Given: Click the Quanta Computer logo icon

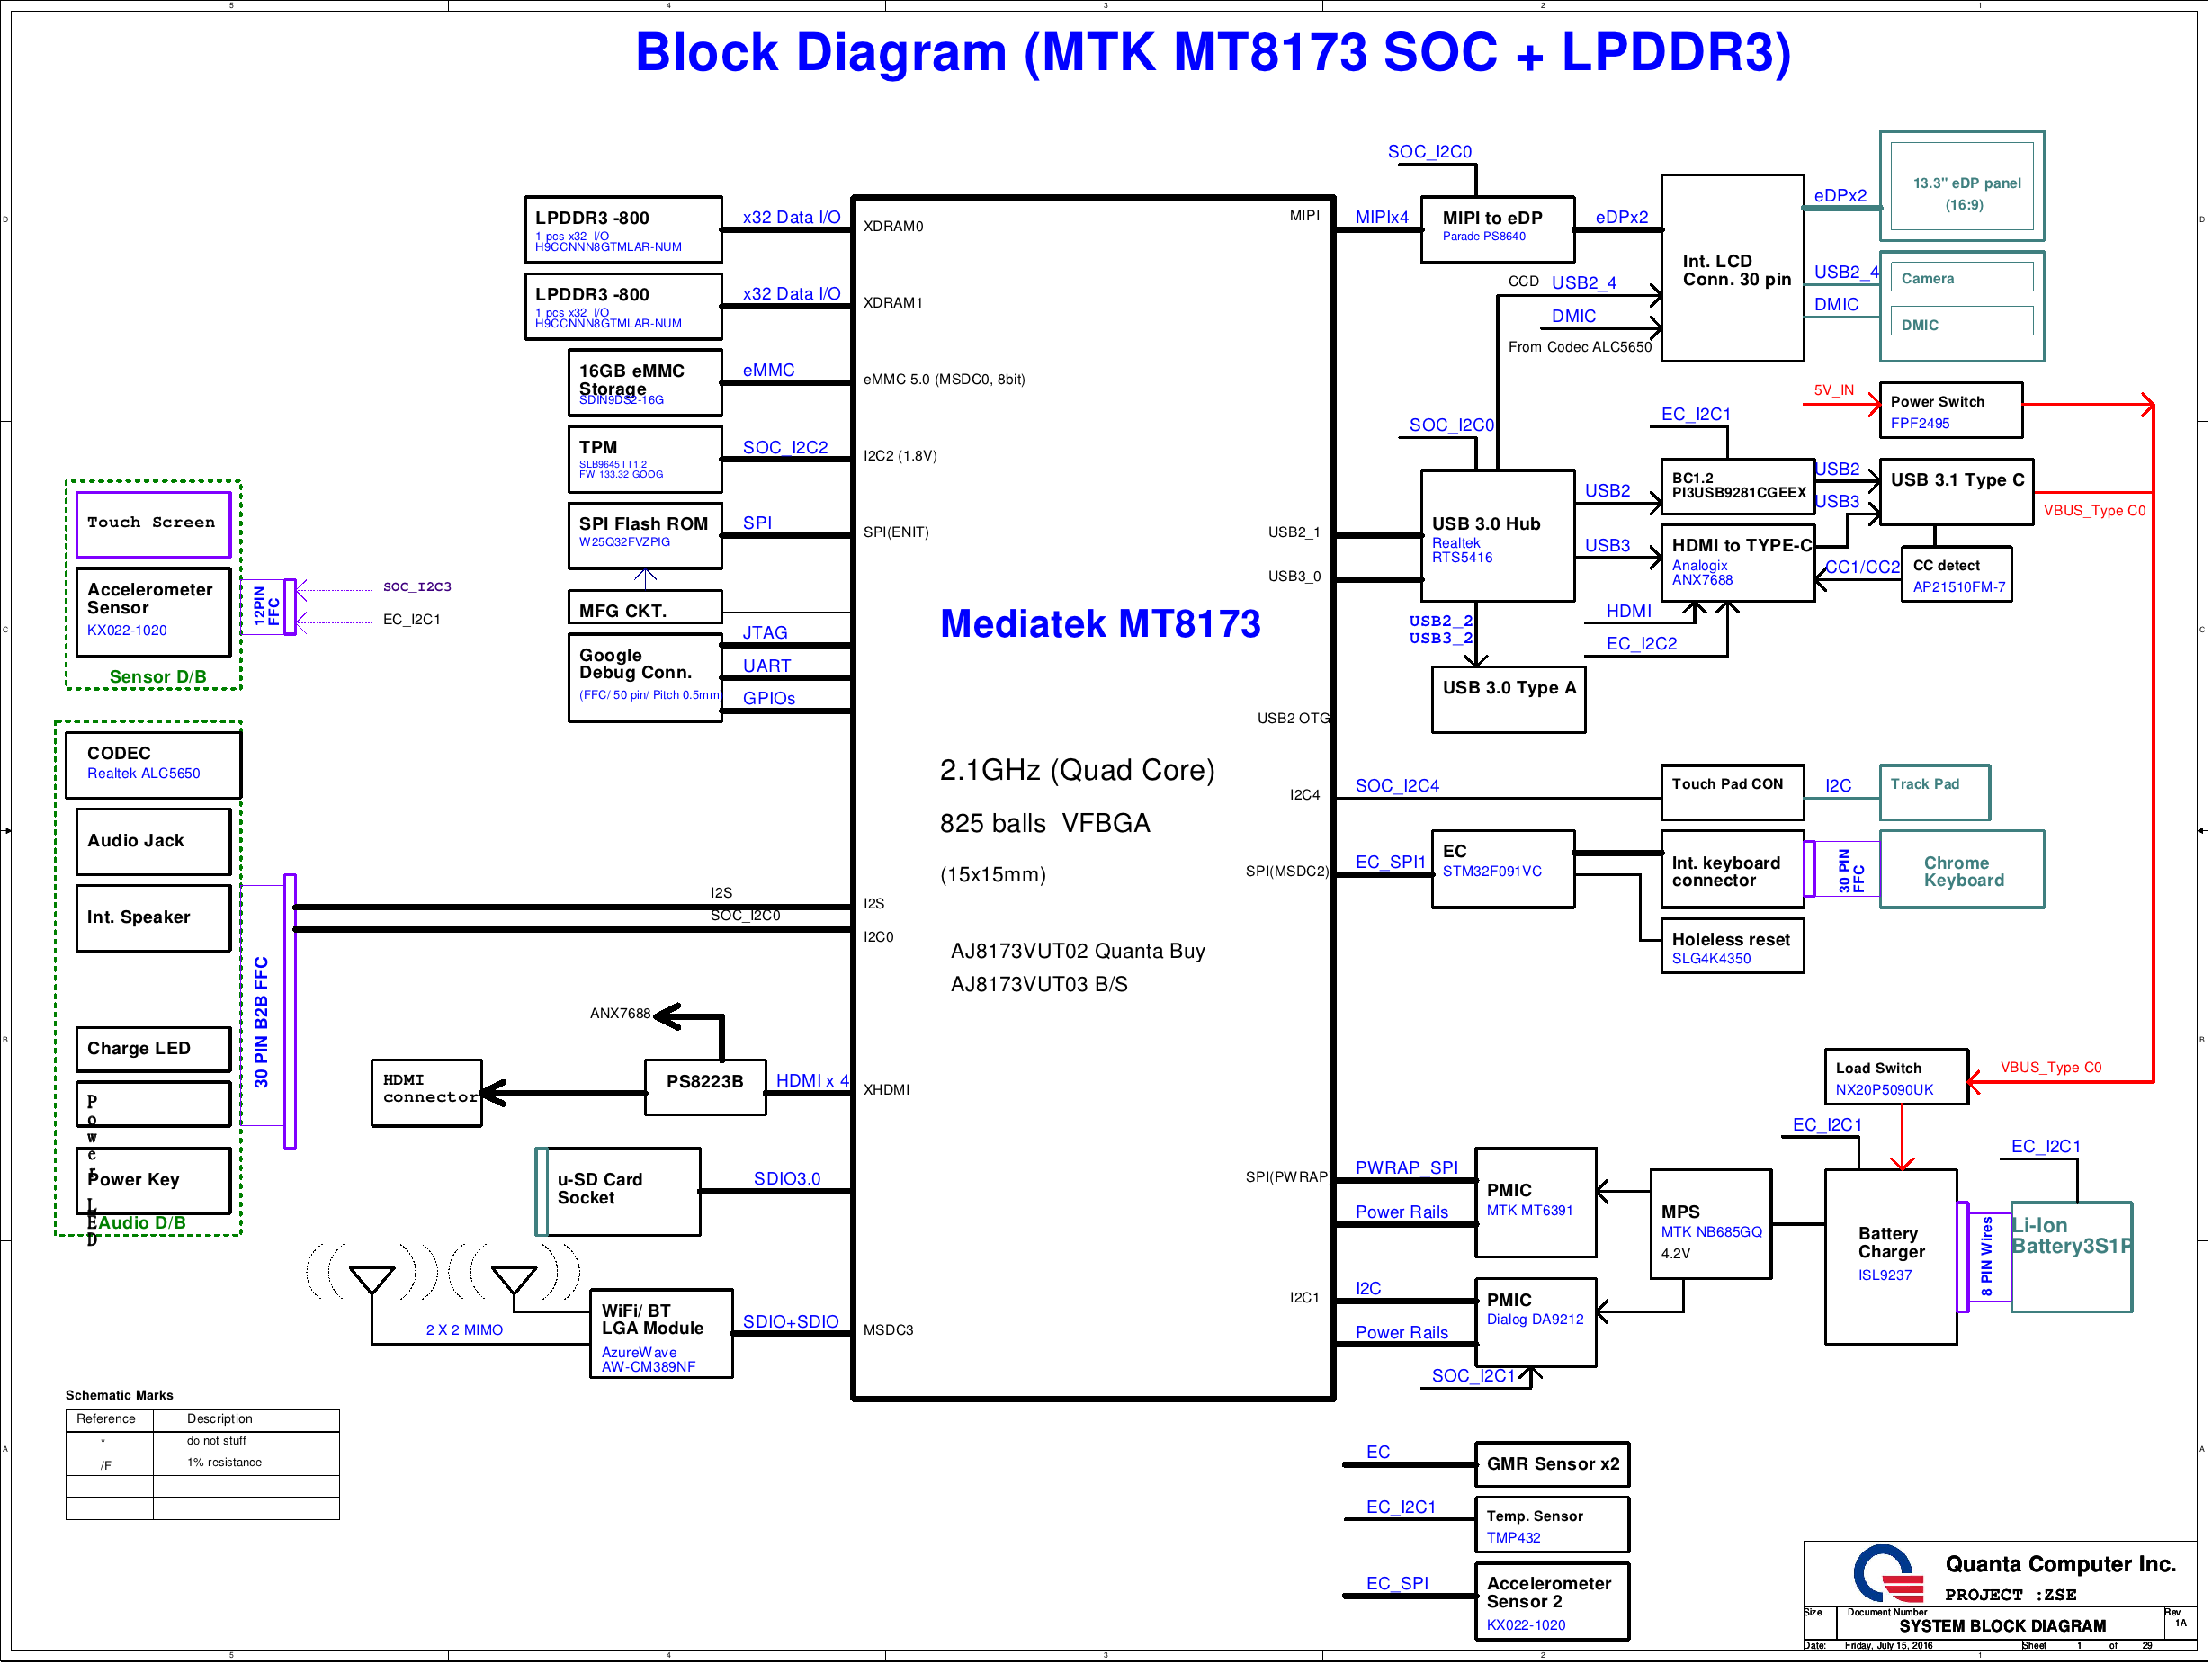Looking at the screenshot, I should 1888,1574.
